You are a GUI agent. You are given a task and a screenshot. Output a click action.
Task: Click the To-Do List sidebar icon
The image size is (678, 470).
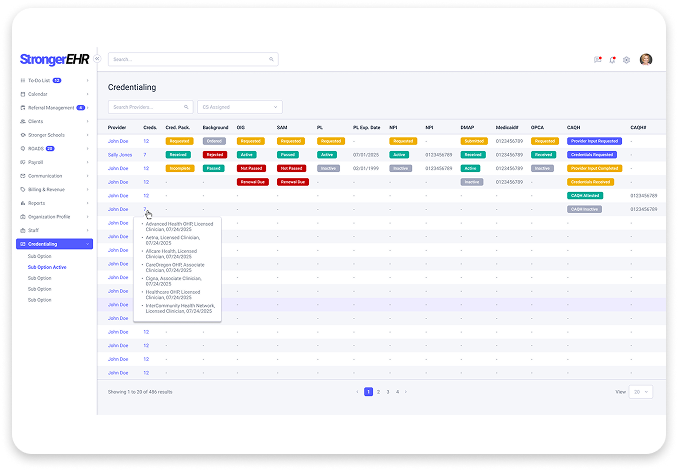point(23,79)
